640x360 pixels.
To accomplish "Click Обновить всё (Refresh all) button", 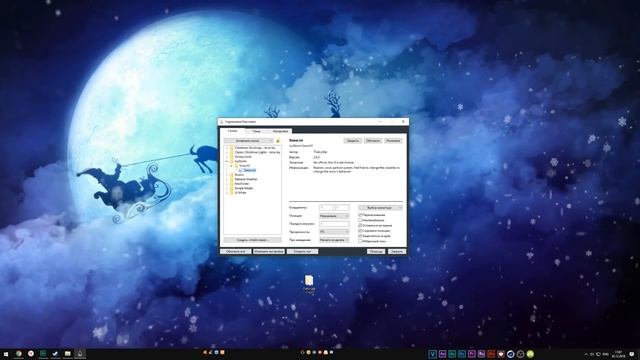I will point(236,251).
